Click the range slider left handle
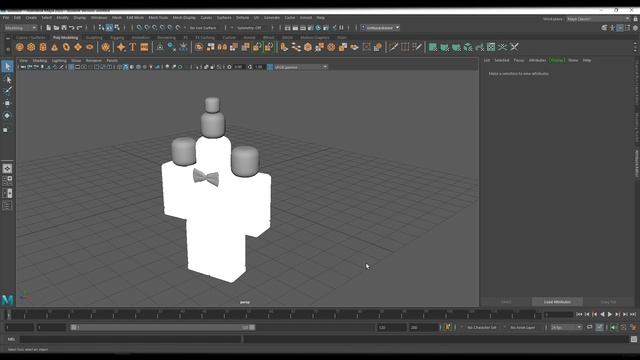 pos(73,327)
